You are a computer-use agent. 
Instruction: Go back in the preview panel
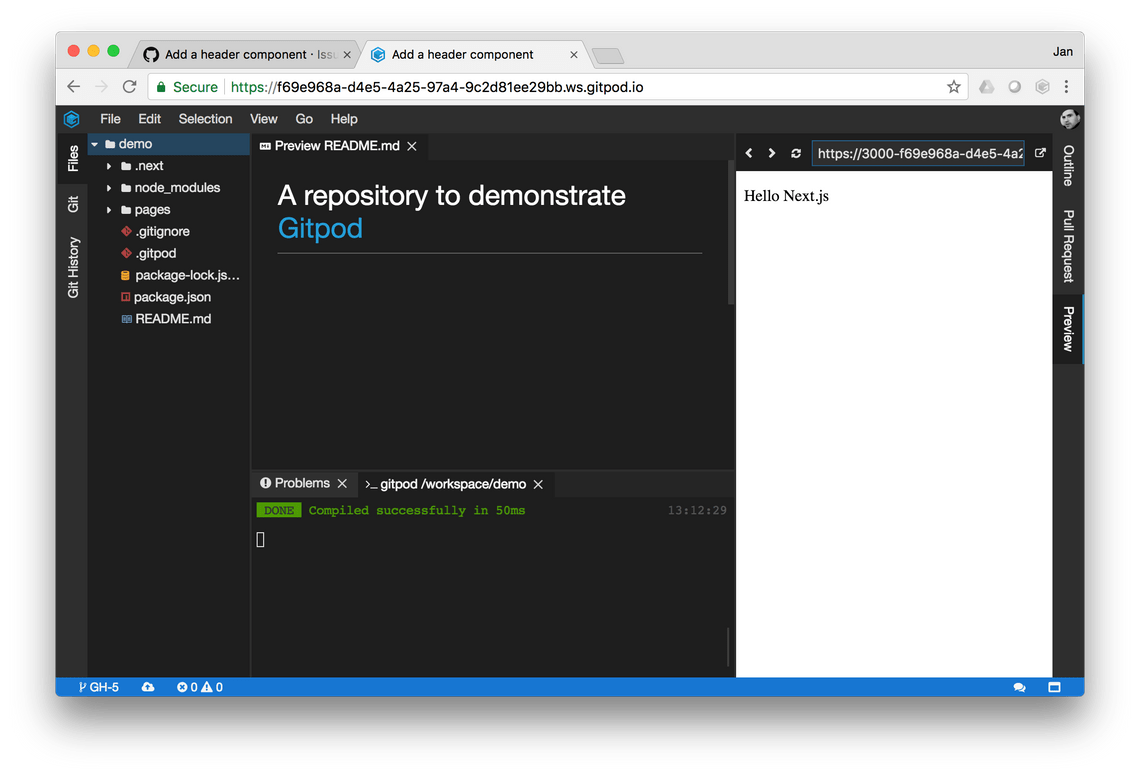point(750,153)
